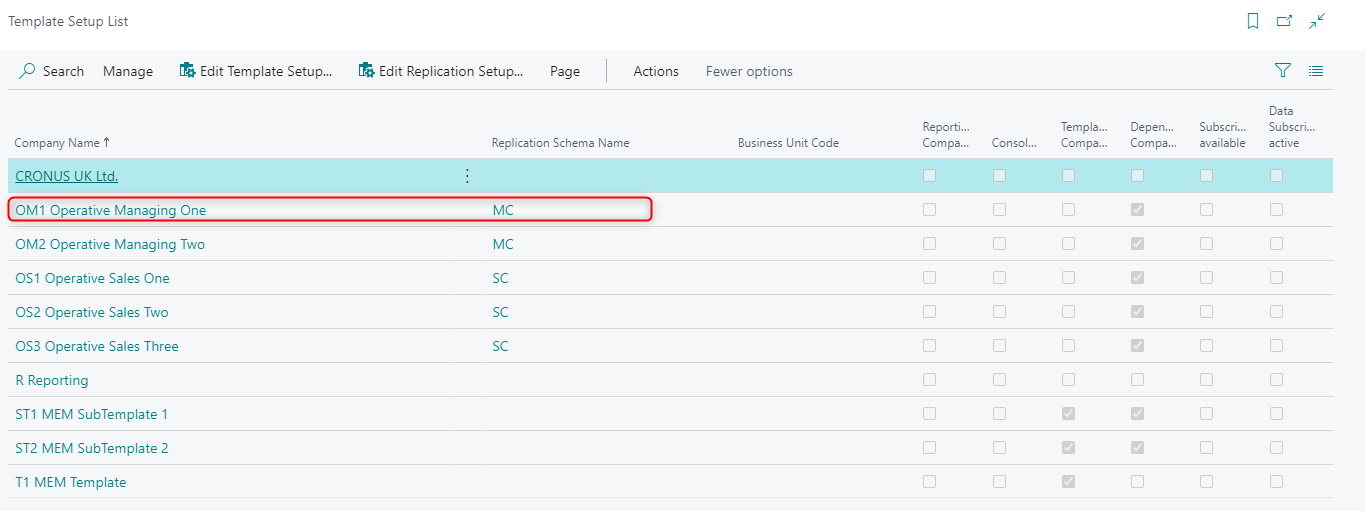
Task: Select ST2 MEM SubTemplate 2
Action: (x=92, y=448)
